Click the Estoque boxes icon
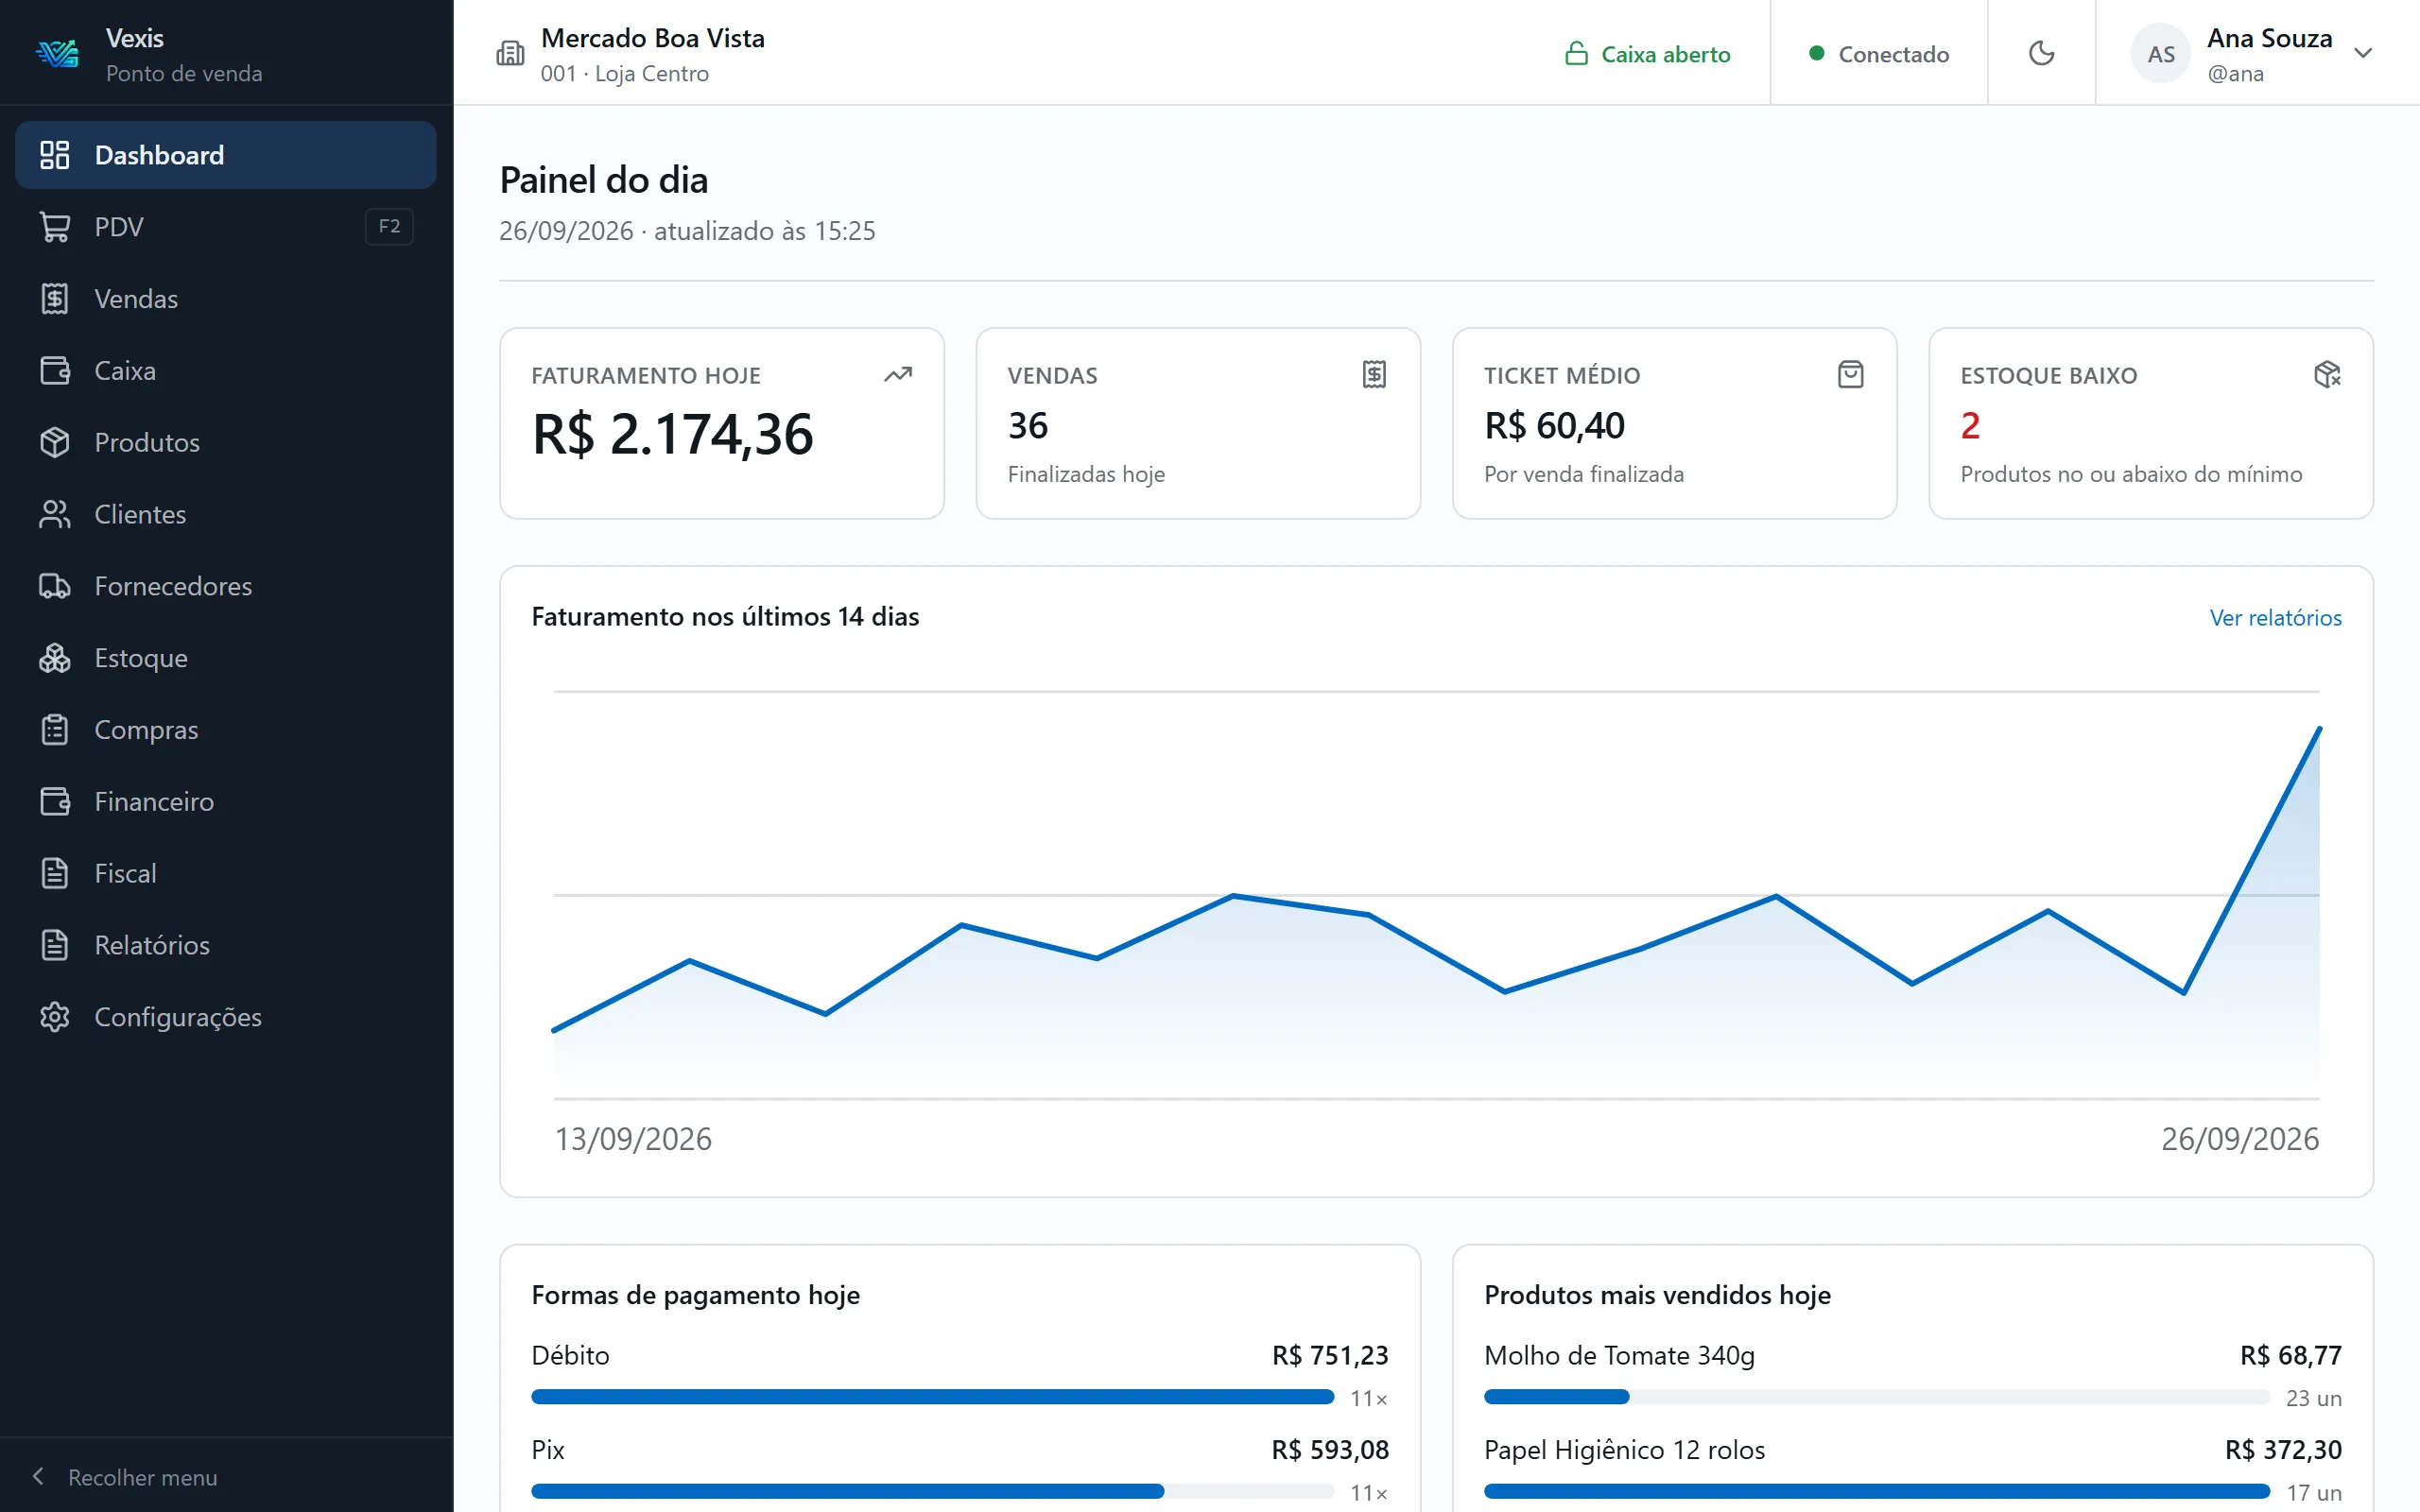 tap(55, 658)
